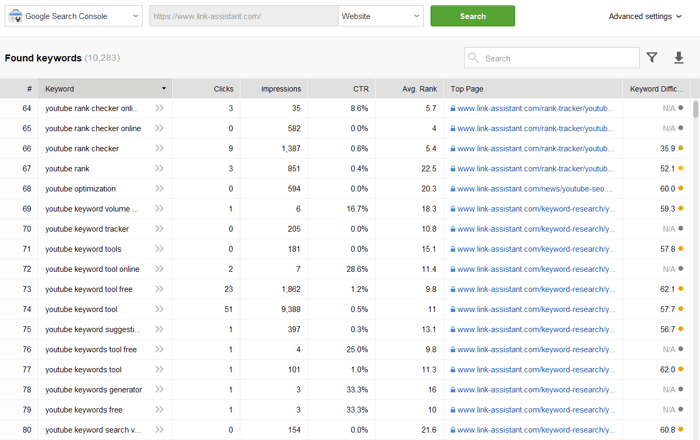Open top page link in row 80

536,430
